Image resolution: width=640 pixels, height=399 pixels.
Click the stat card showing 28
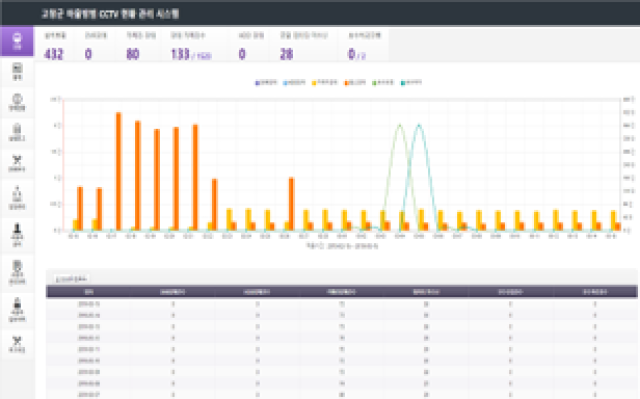tap(304, 45)
